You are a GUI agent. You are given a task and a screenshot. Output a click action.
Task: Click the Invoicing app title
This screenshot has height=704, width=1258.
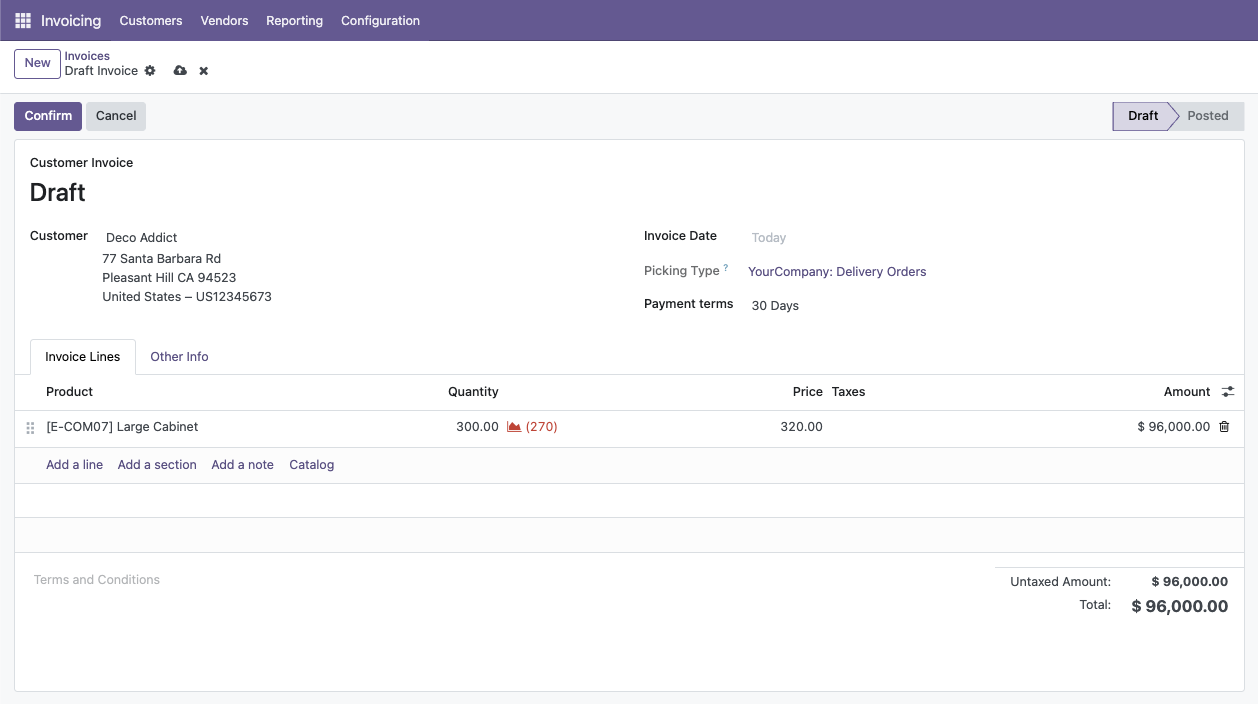coord(71,20)
